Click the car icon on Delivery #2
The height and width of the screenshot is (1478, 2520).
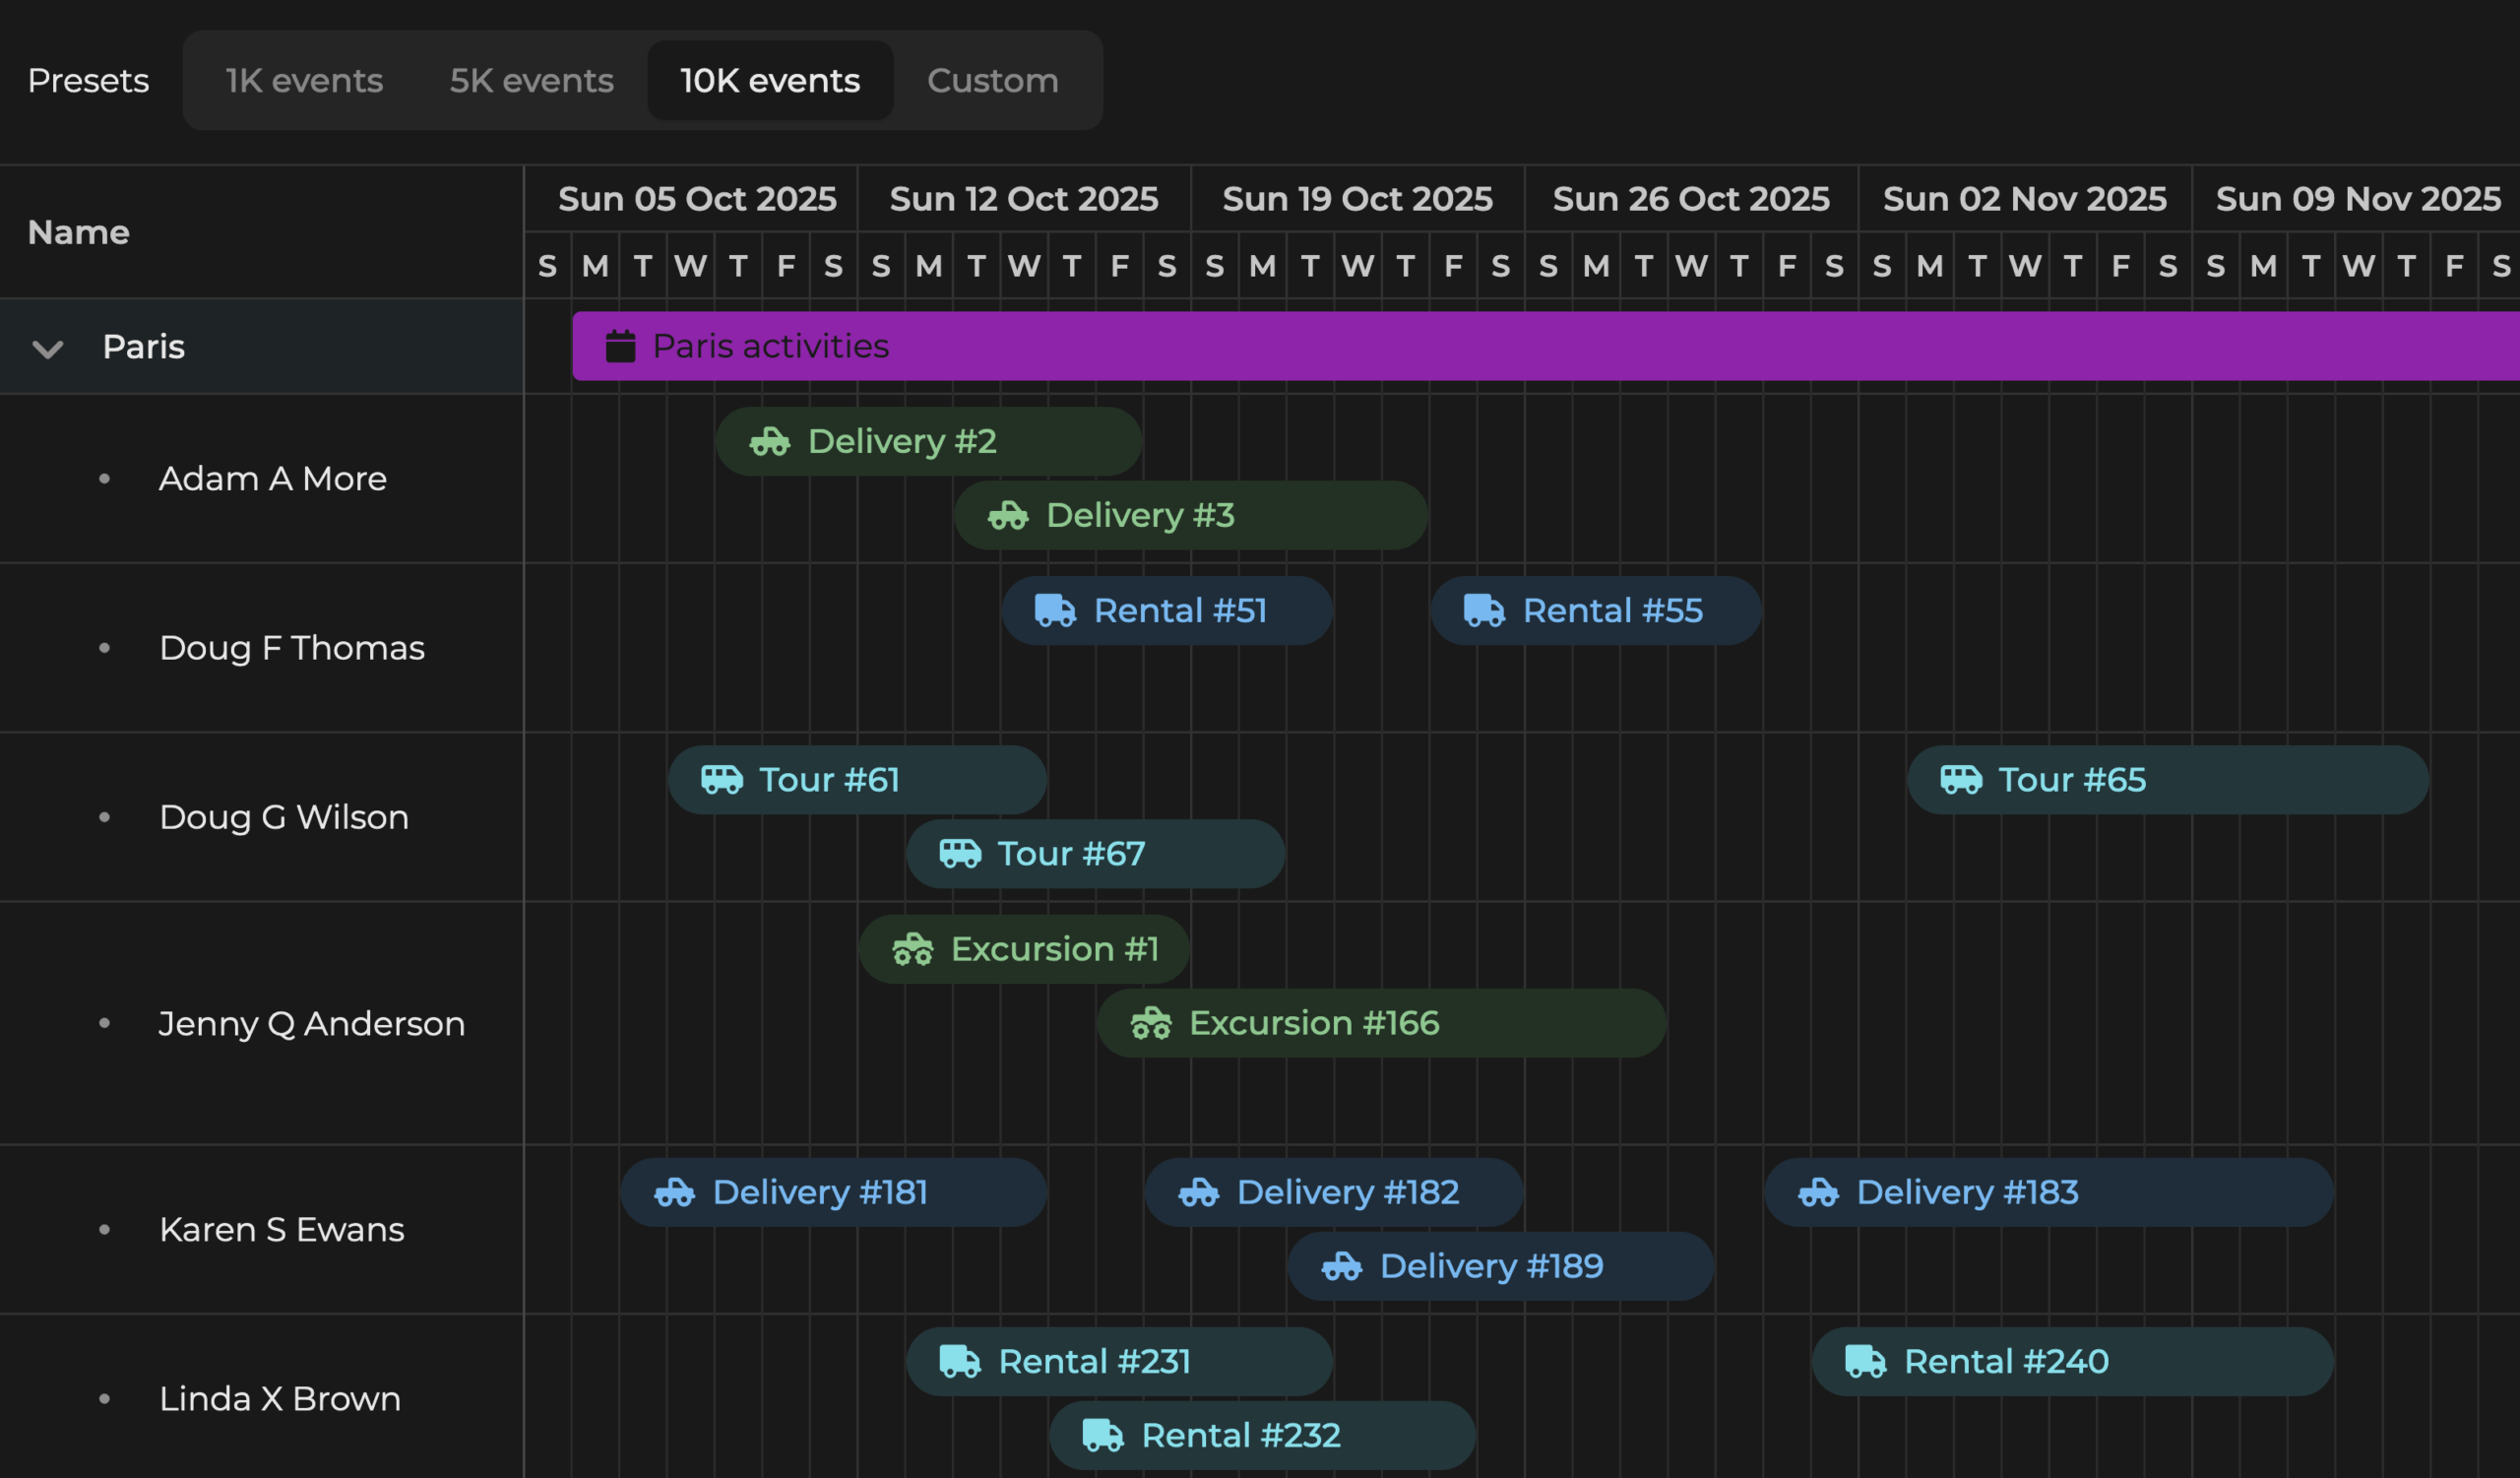click(769, 441)
